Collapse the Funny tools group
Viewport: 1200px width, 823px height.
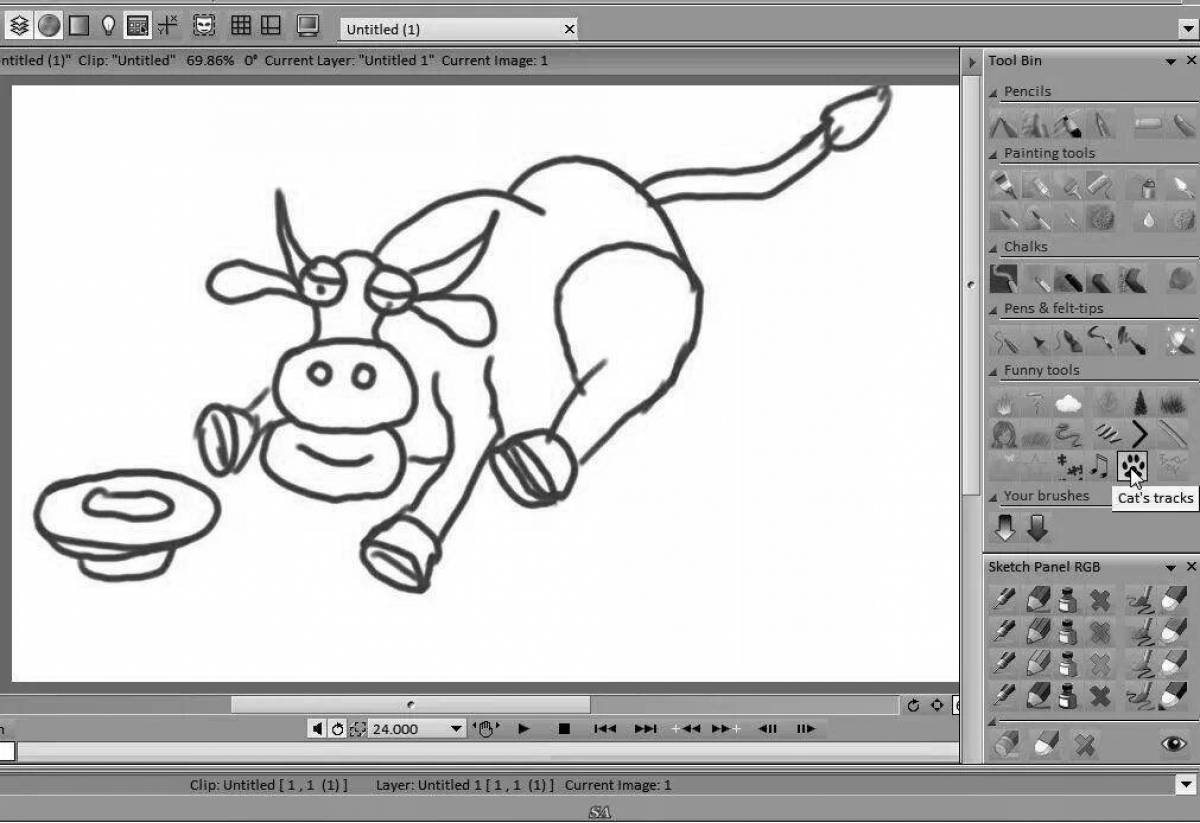994,371
